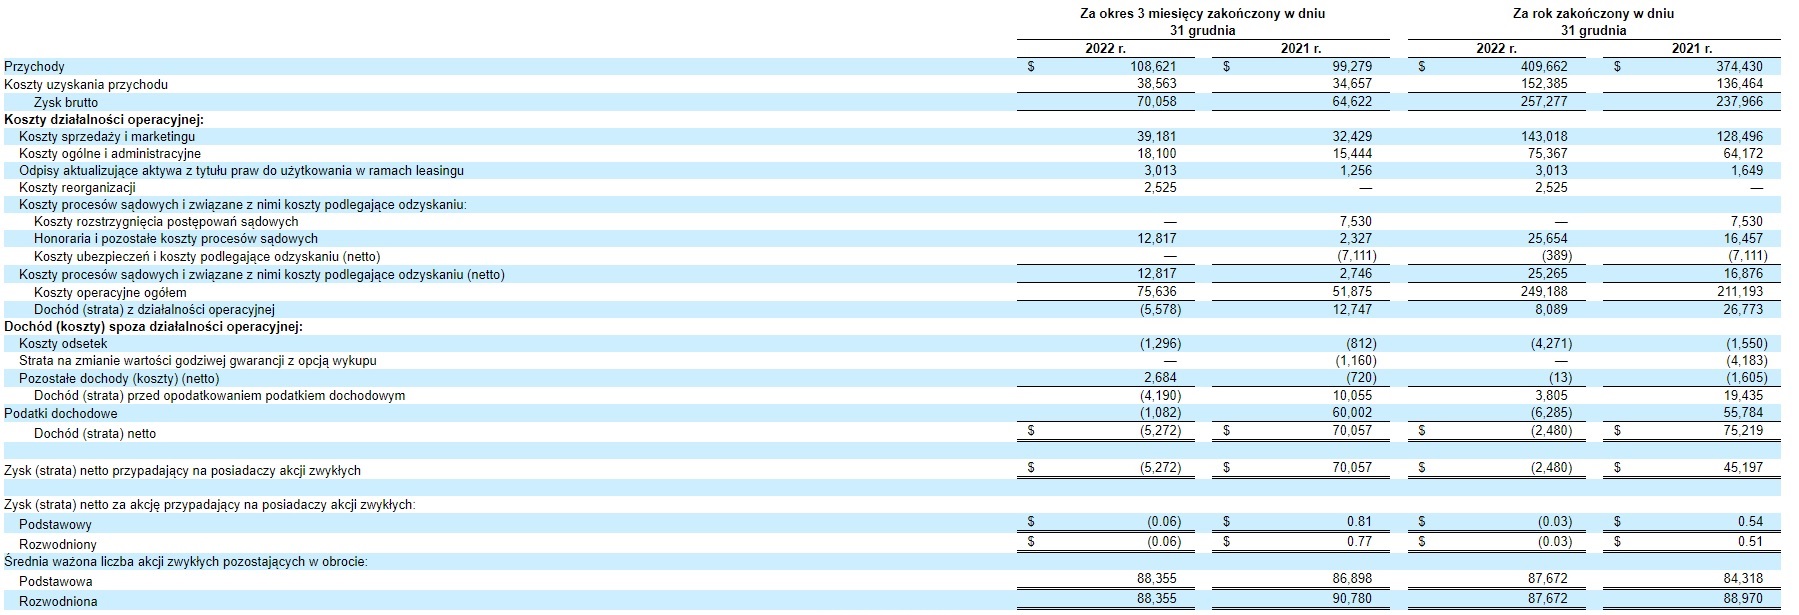Click the income tax value 60,002
The height and width of the screenshot is (615, 1799).
(1352, 413)
